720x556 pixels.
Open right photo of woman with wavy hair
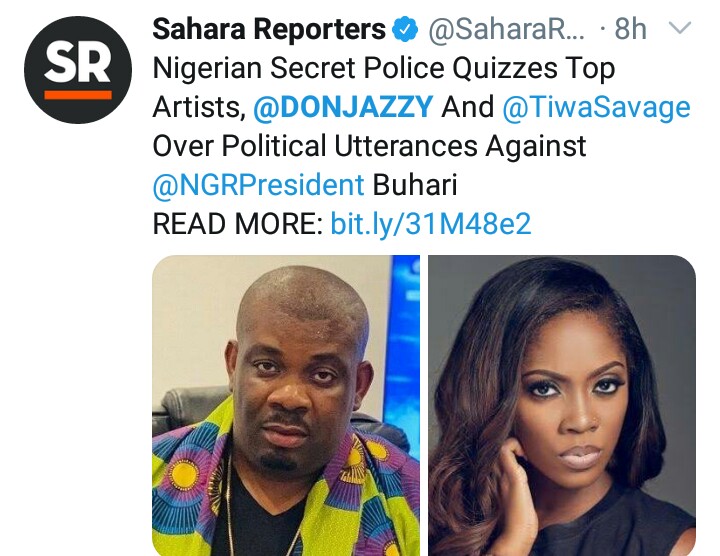562,405
